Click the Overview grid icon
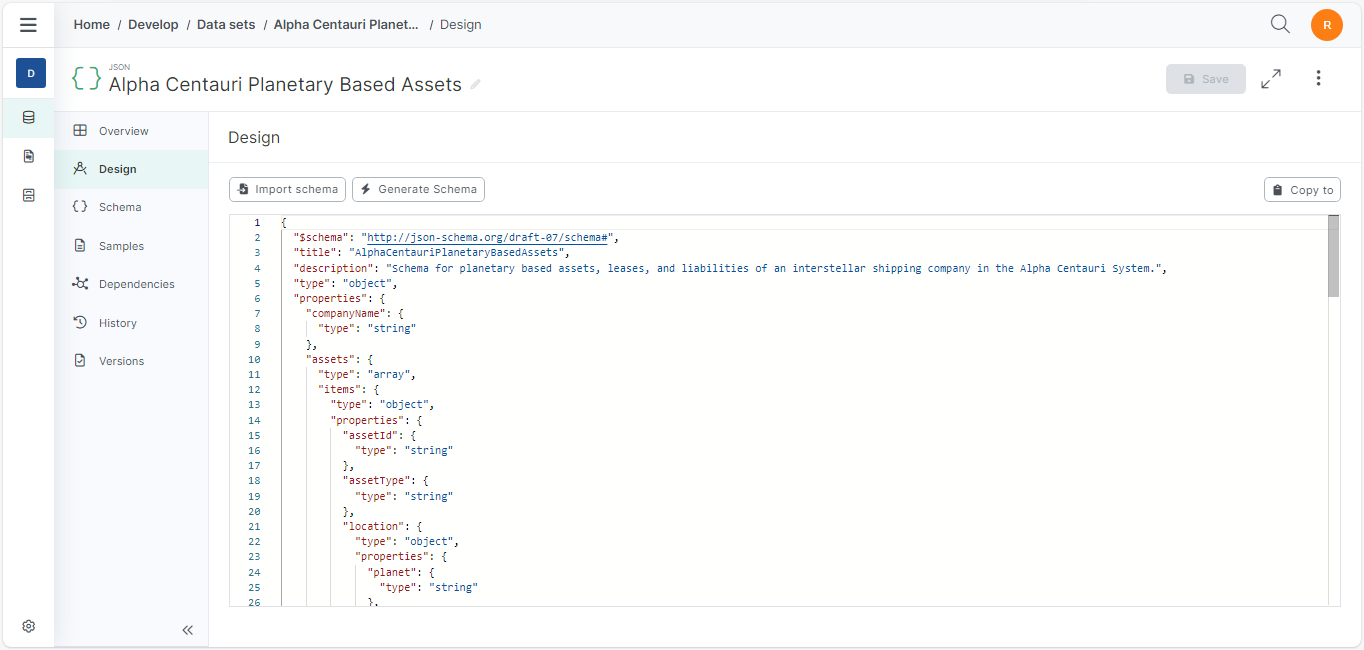This screenshot has height=650, width=1364. click(80, 130)
